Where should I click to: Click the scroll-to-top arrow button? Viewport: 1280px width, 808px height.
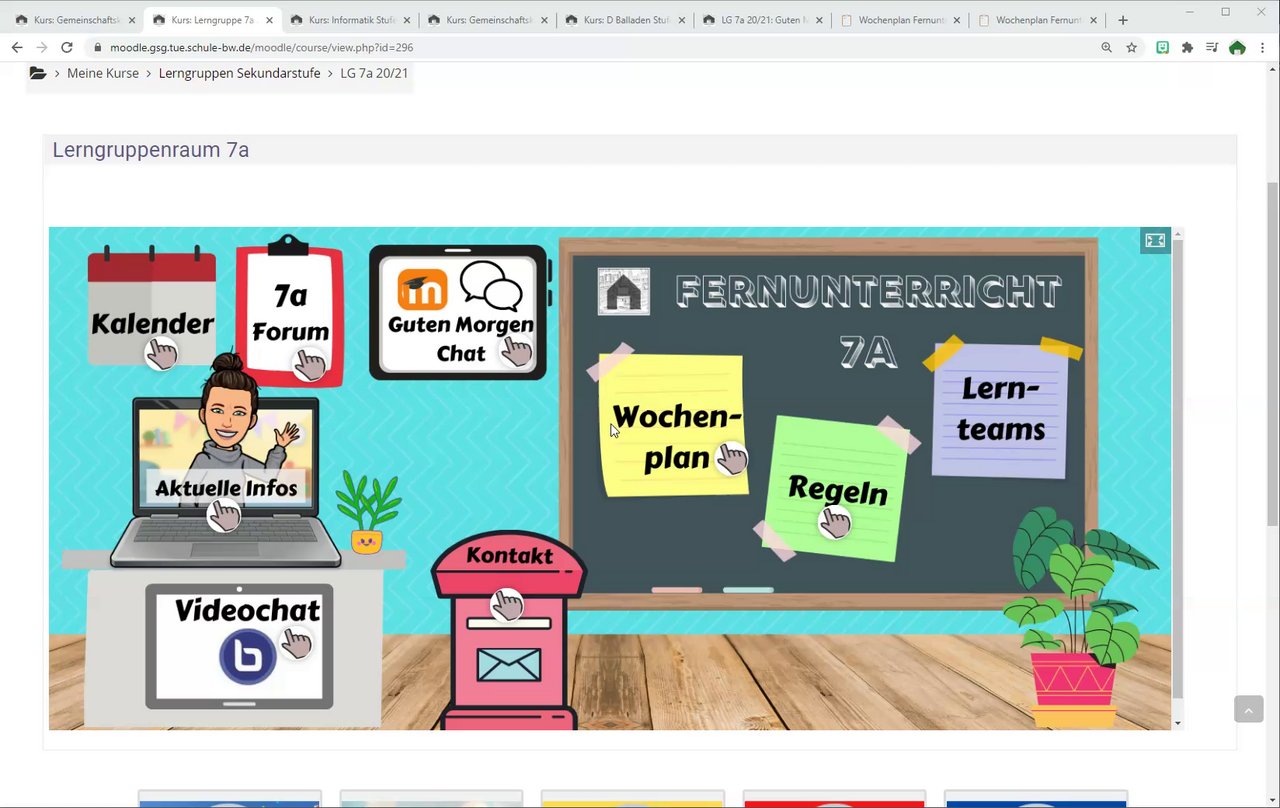pyautogui.click(x=1248, y=709)
